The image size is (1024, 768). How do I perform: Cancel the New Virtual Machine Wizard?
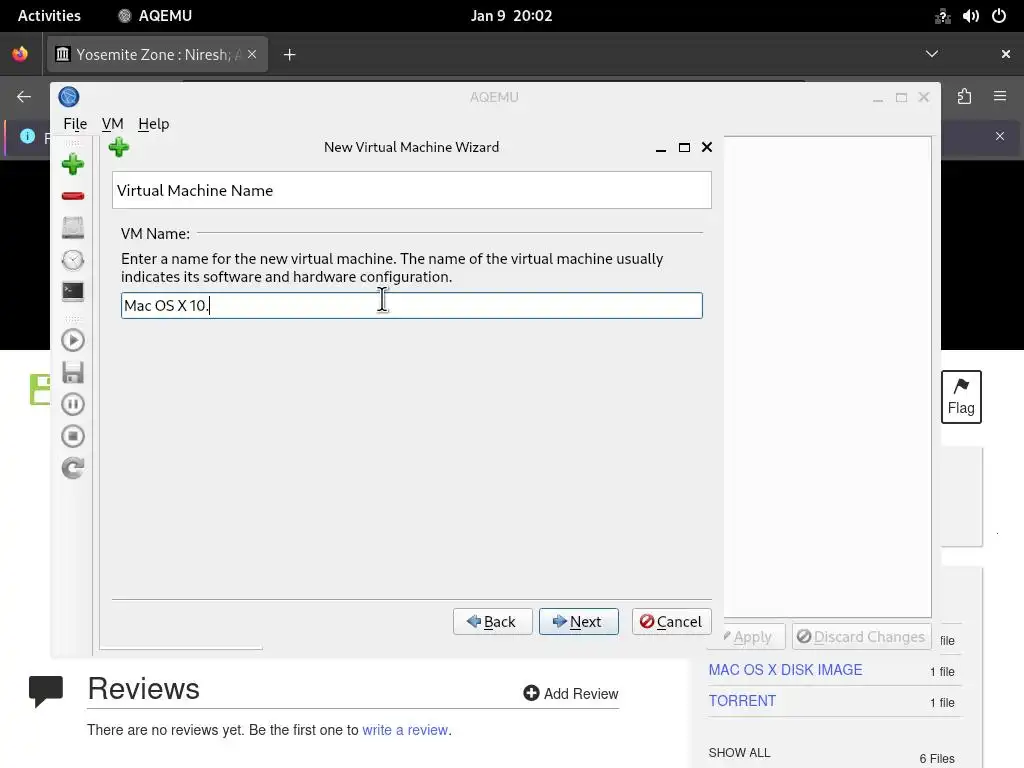click(x=671, y=622)
